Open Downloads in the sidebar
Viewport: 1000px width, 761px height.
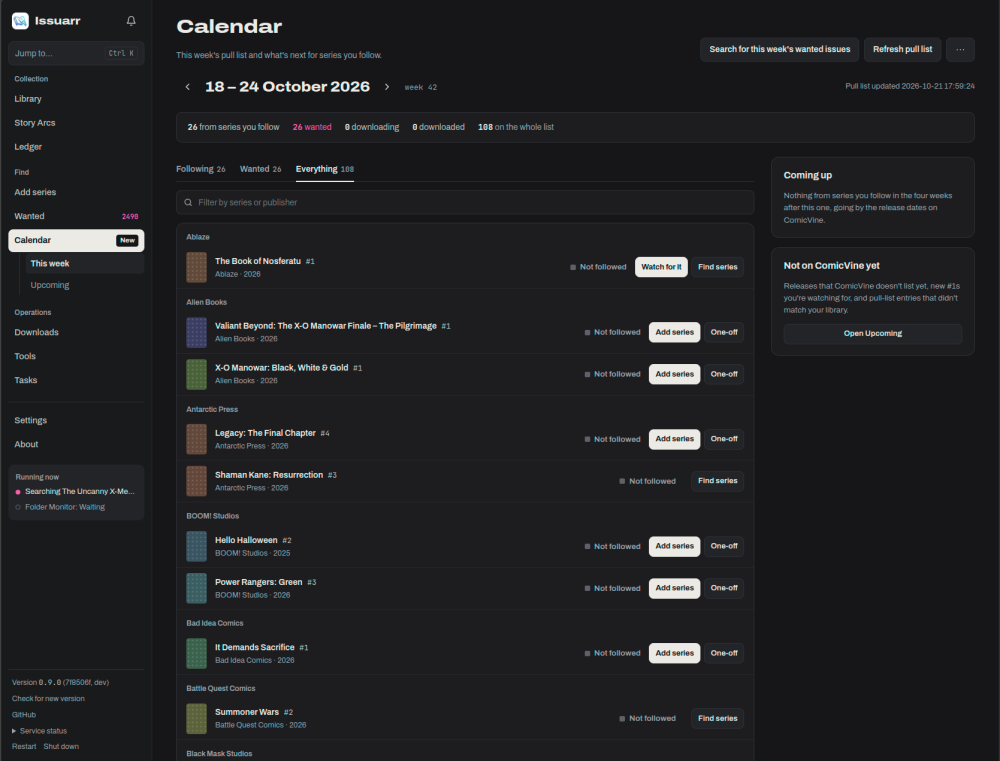click(76, 332)
